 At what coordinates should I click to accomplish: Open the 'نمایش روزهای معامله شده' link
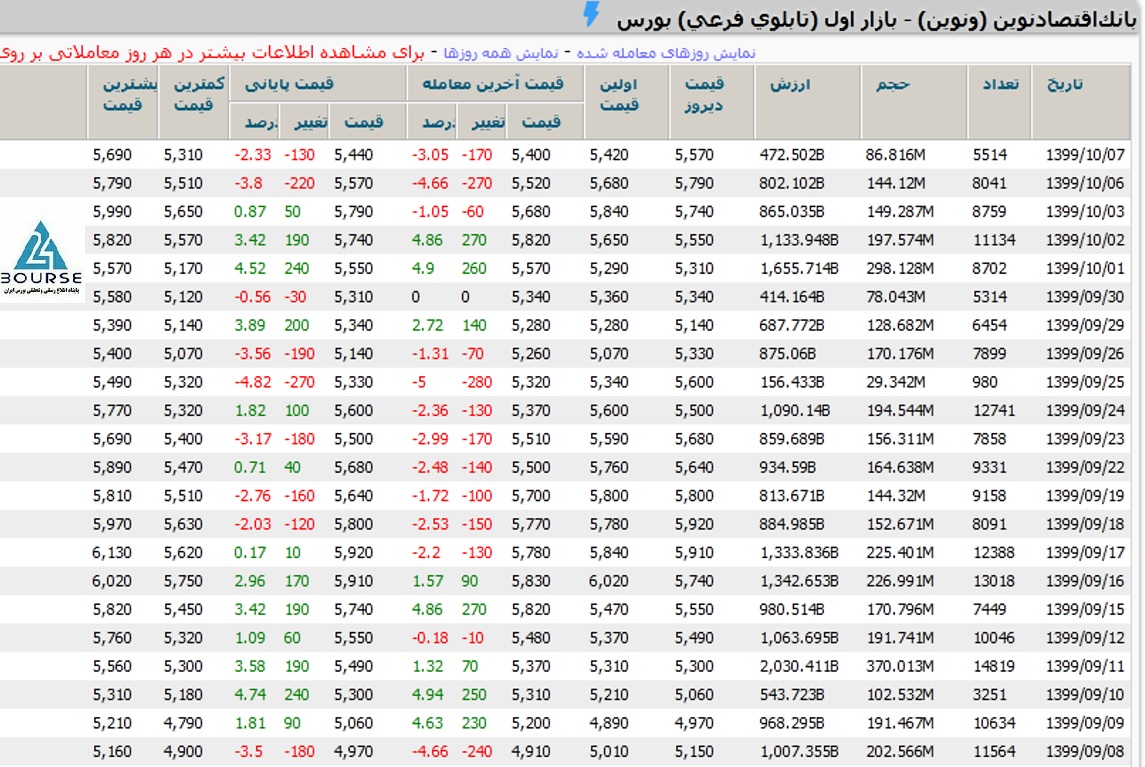click(666, 53)
